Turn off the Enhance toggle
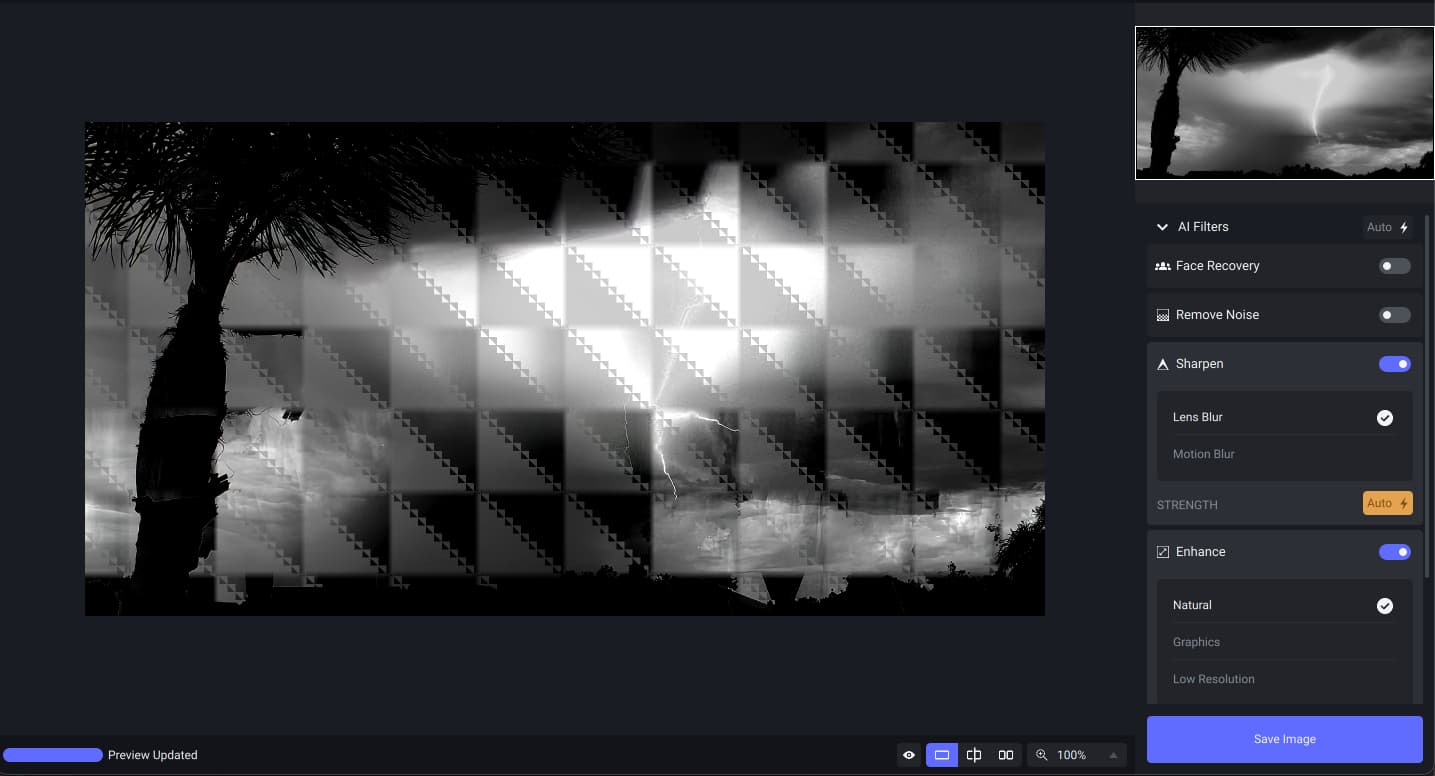The width and height of the screenshot is (1435, 776). (x=1394, y=552)
